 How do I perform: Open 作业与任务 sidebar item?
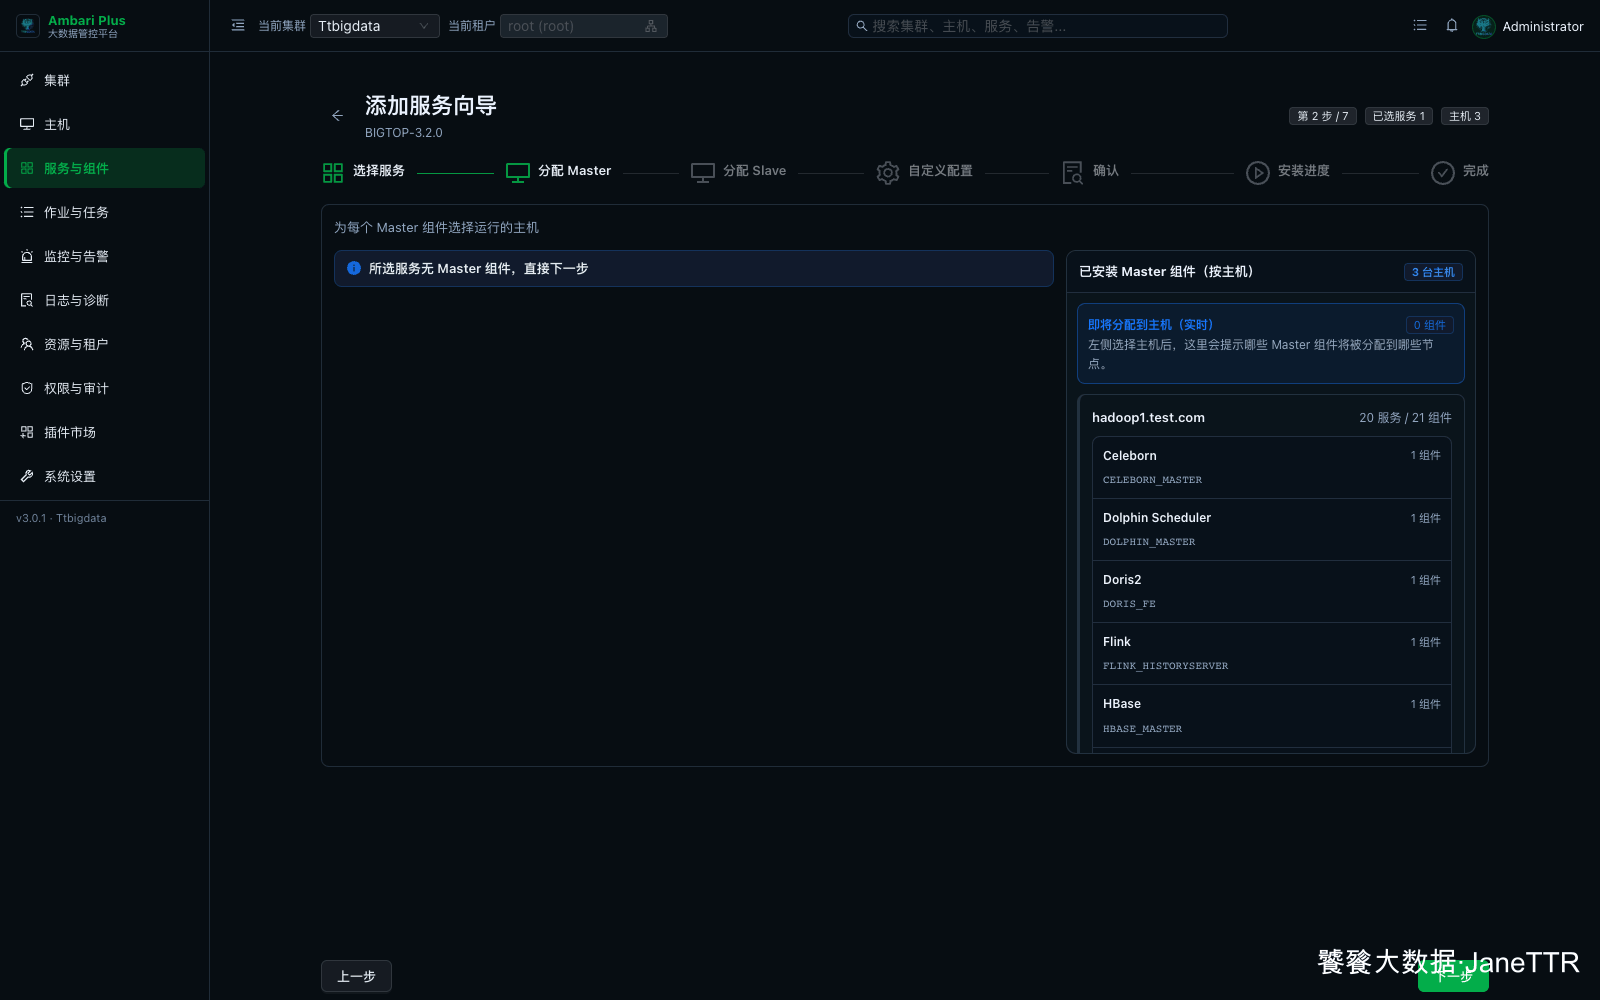point(105,212)
